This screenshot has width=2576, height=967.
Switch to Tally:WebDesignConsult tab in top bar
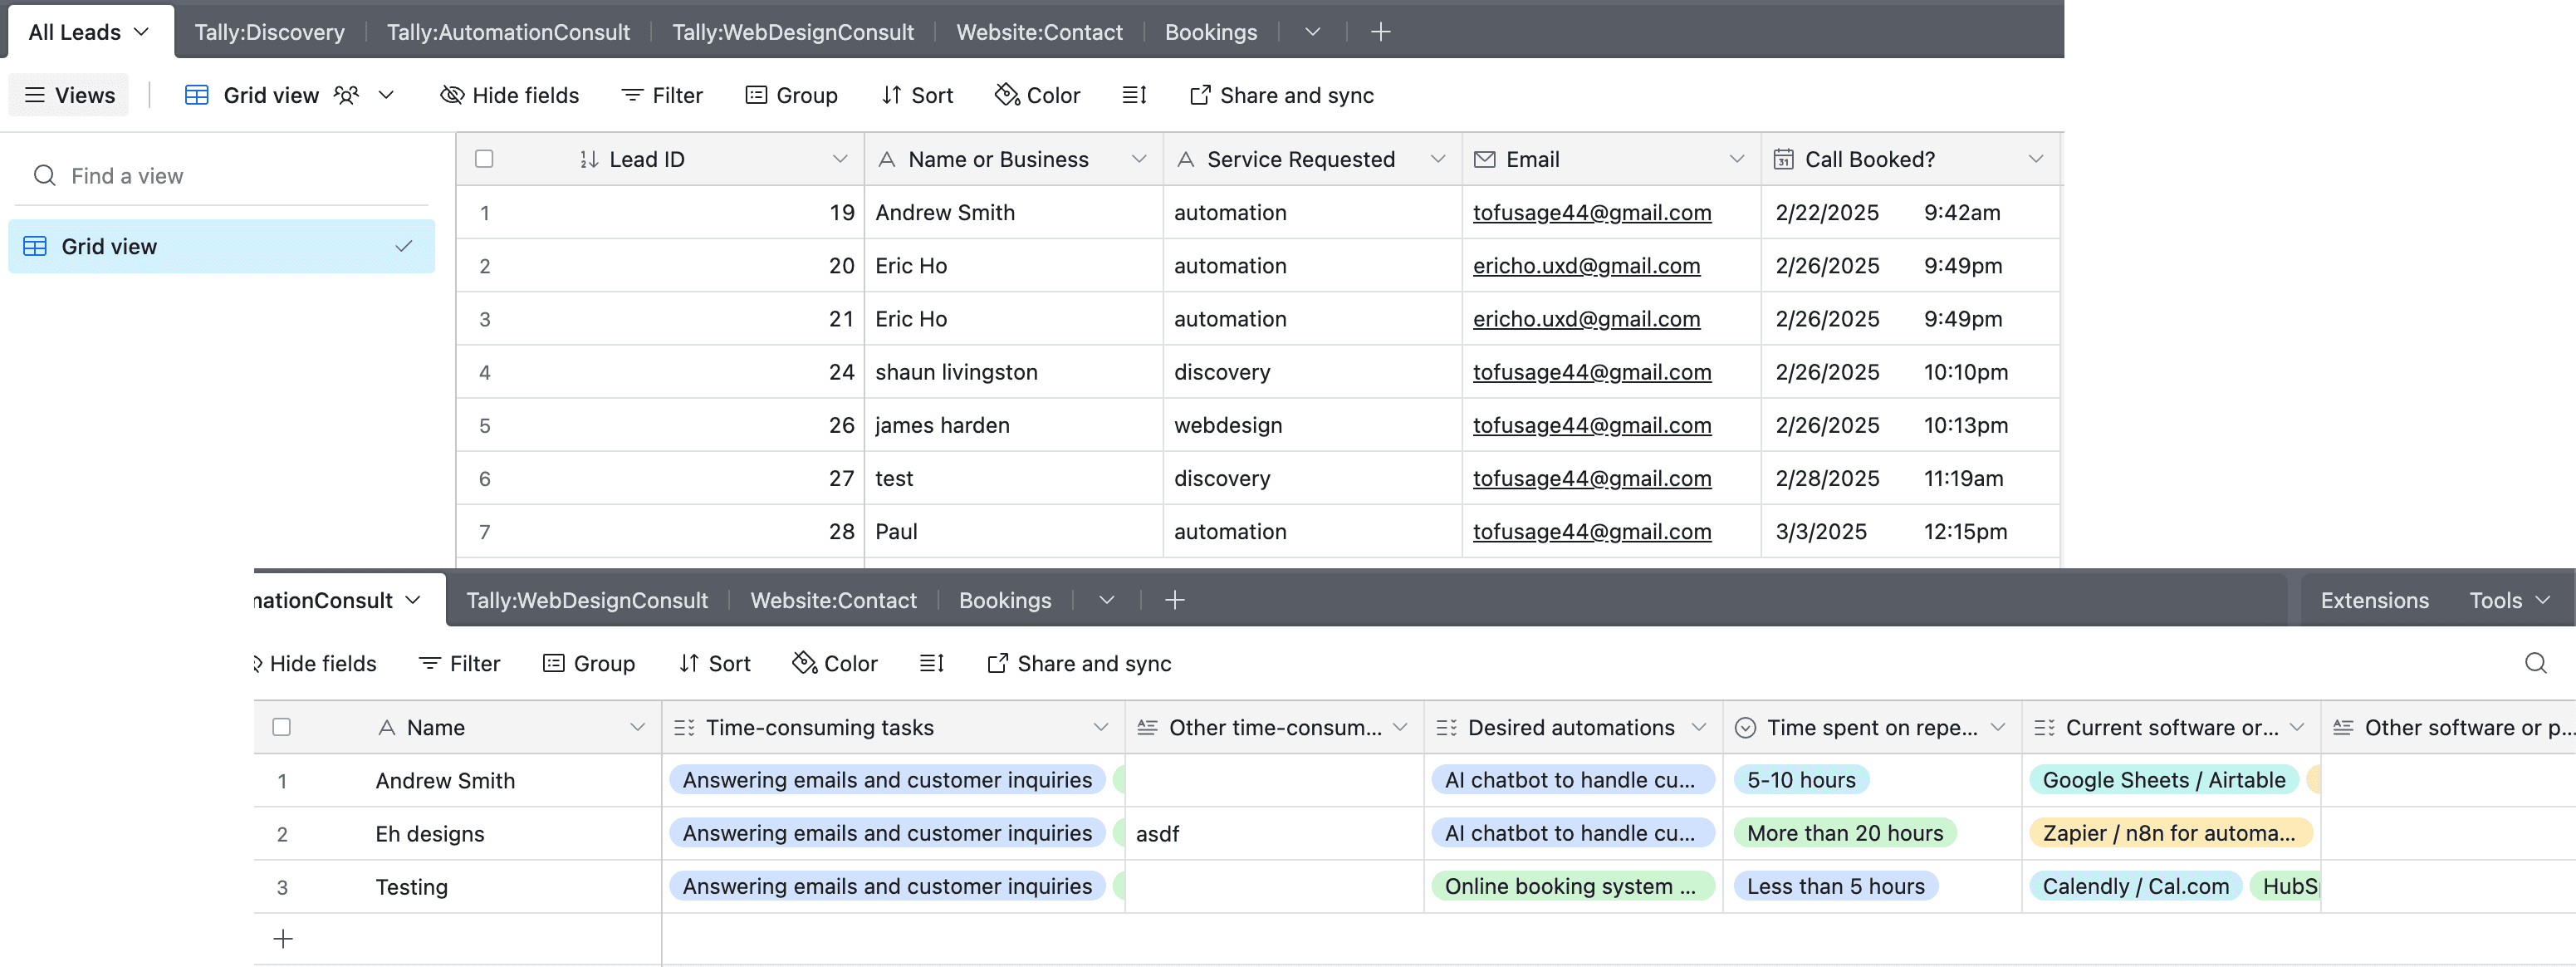(793, 32)
